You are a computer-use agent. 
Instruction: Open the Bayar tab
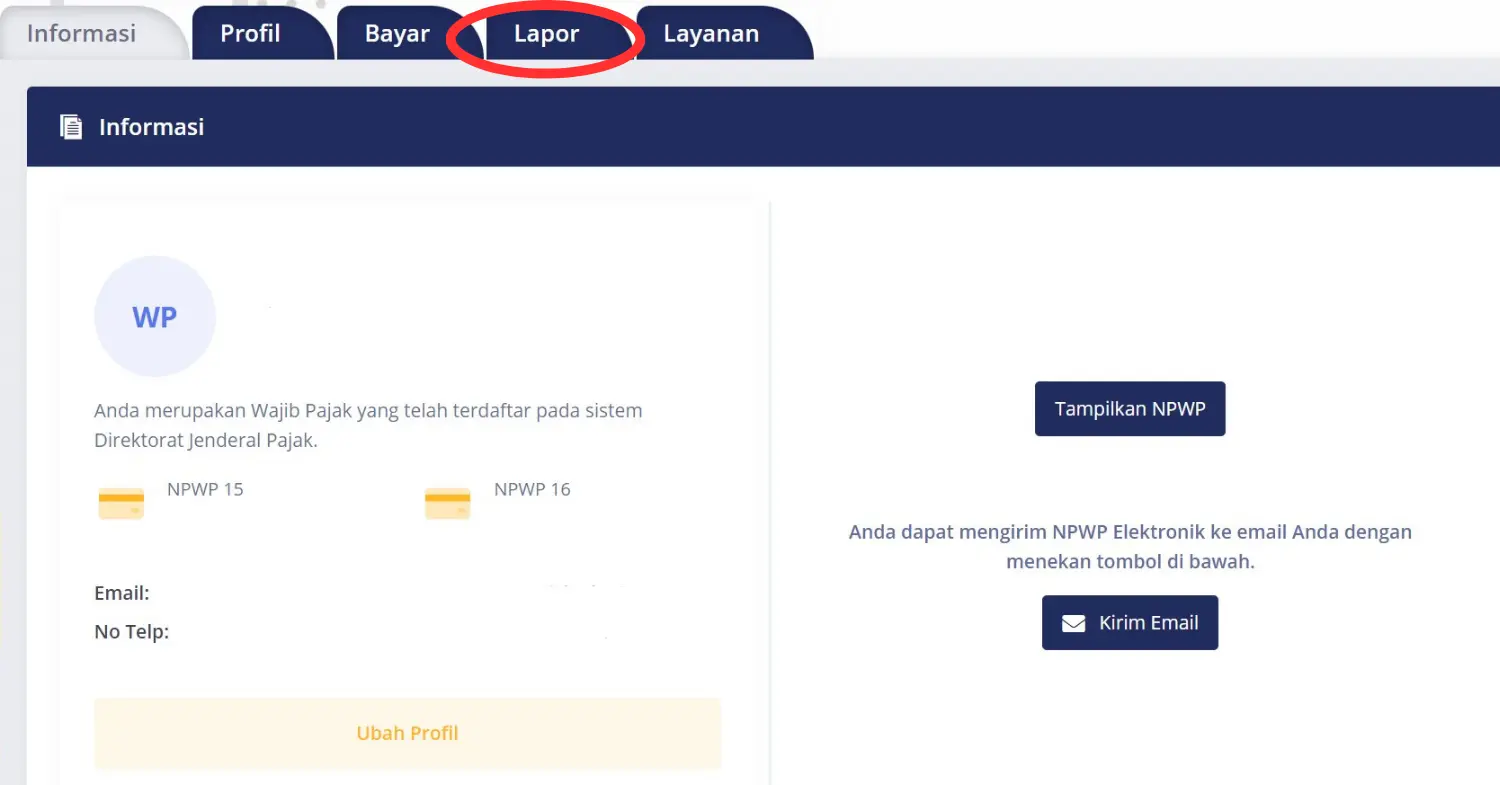coord(396,33)
